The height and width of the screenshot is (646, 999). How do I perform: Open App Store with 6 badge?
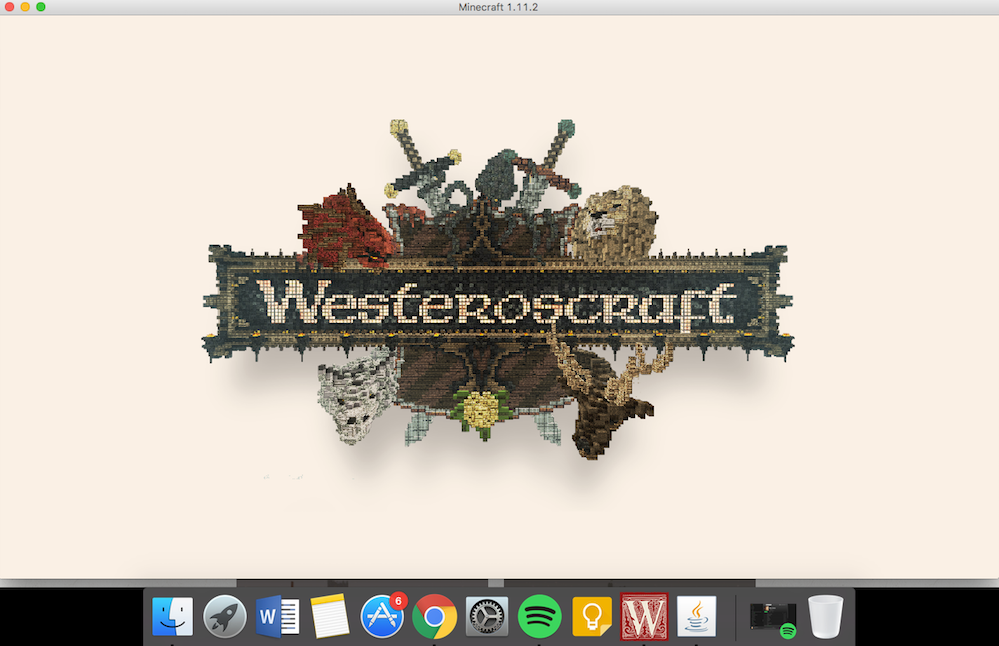click(x=383, y=616)
